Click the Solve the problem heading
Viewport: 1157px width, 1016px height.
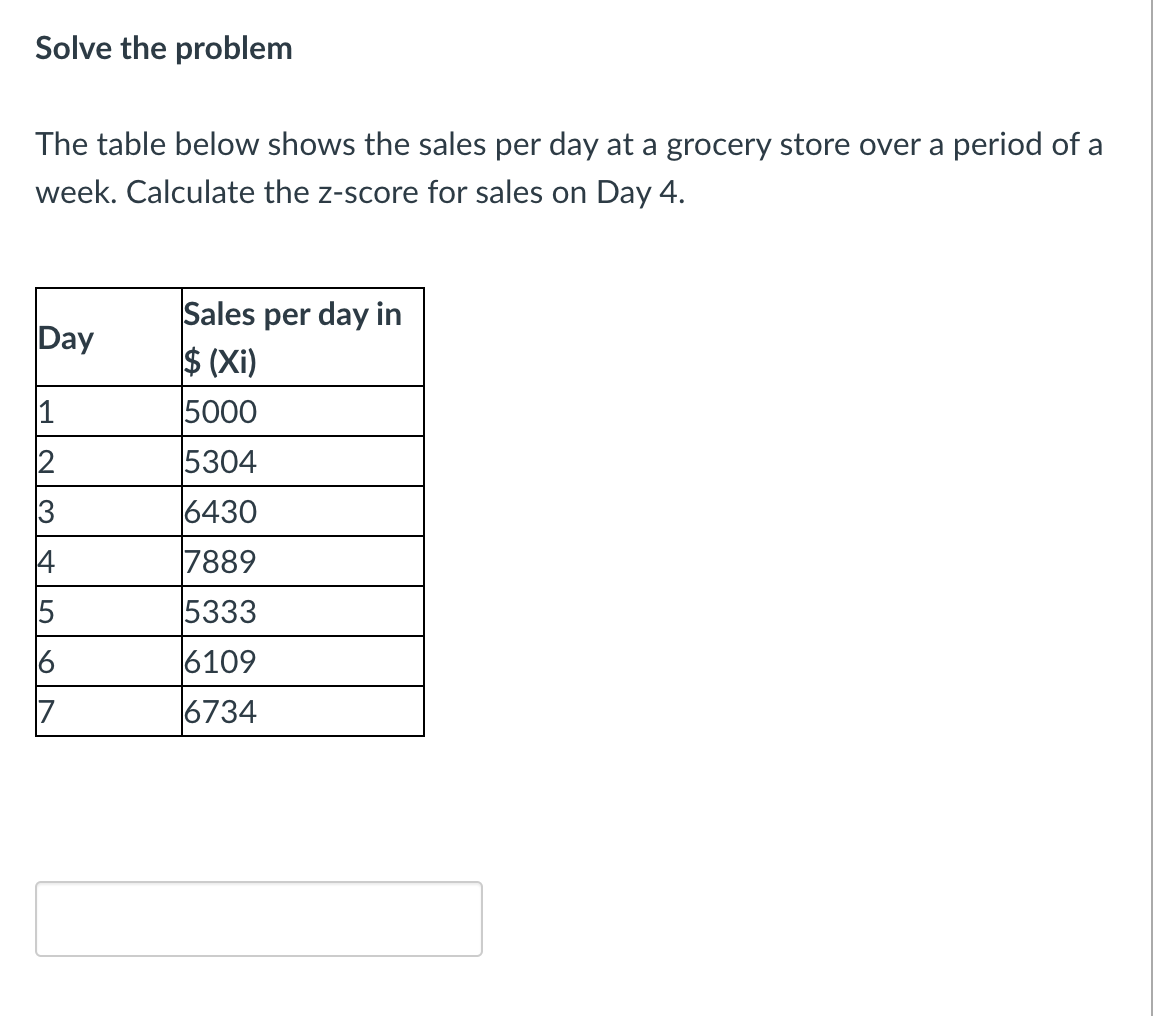pyautogui.click(x=163, y=47)
